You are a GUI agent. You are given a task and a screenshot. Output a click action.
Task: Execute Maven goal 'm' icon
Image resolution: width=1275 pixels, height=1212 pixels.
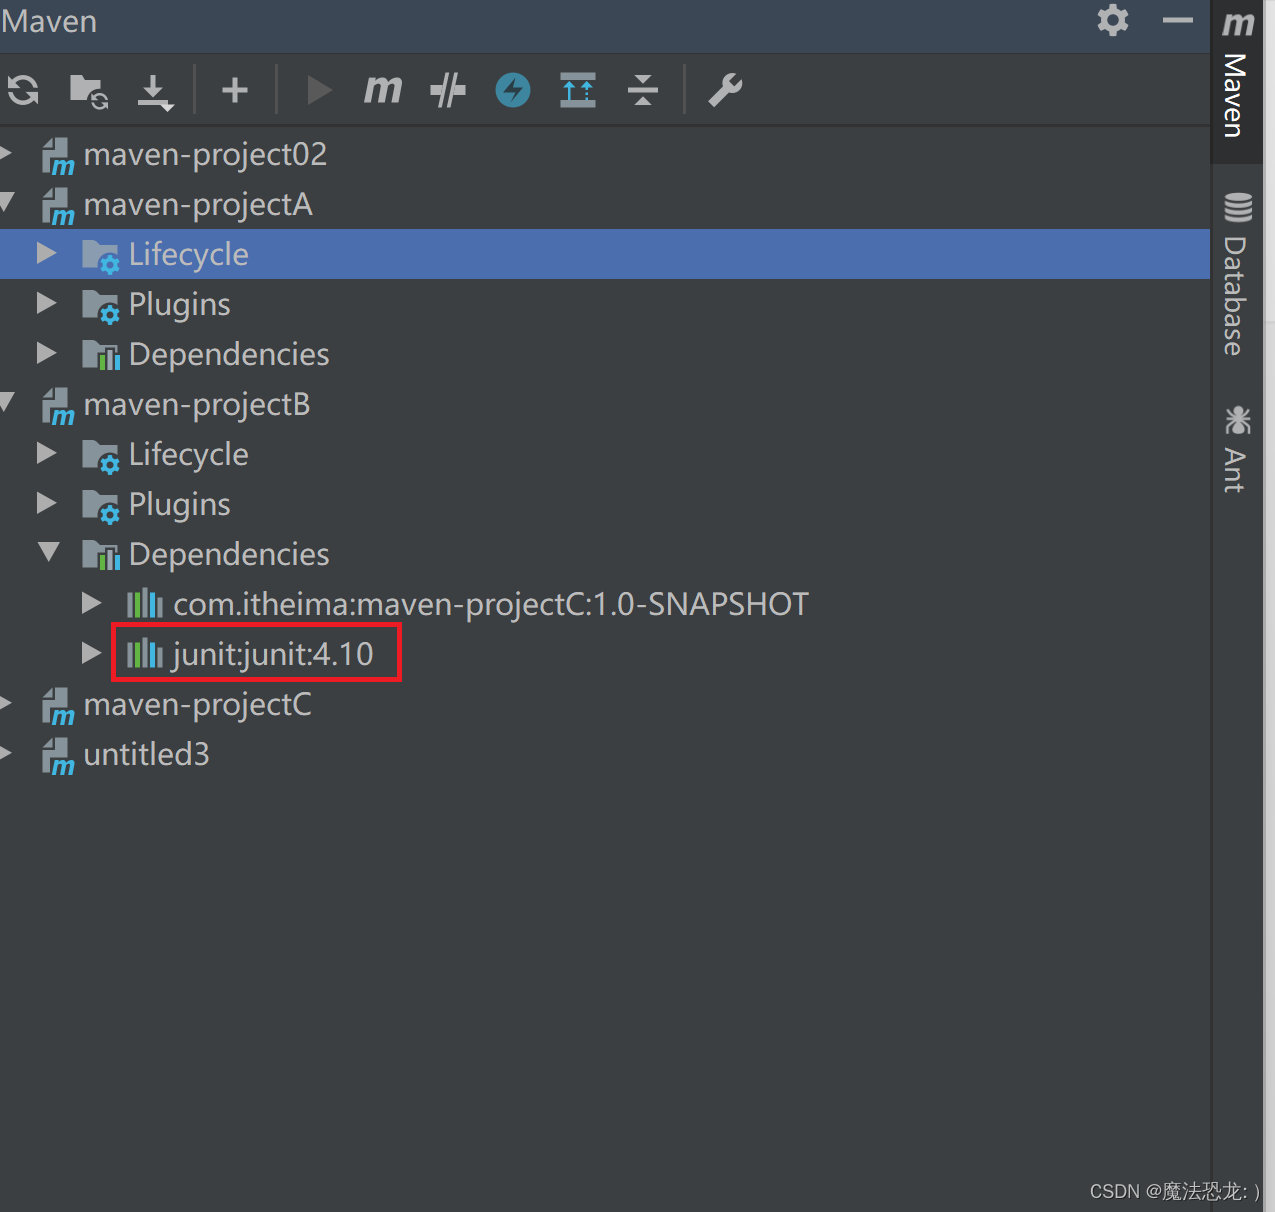pyautogui.click(x=382, y=90)
